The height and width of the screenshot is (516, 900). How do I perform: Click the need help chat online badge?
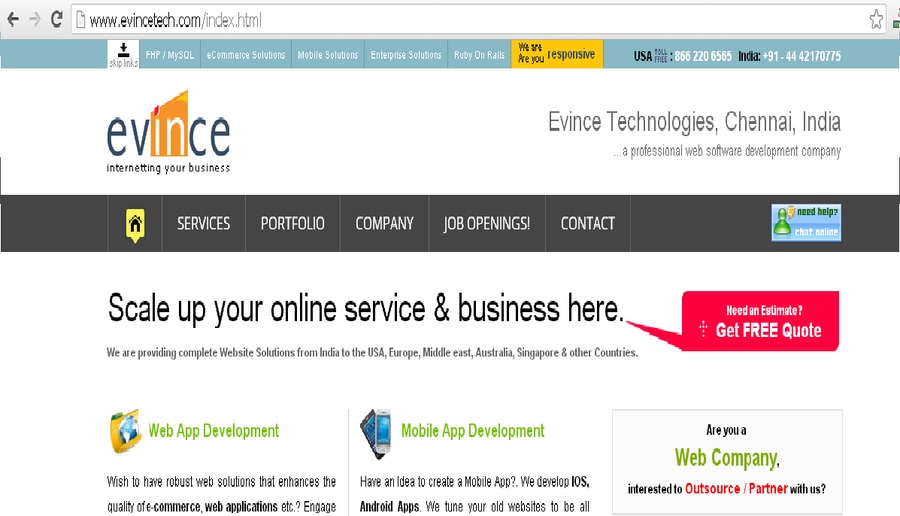click(x=806, y=222)
